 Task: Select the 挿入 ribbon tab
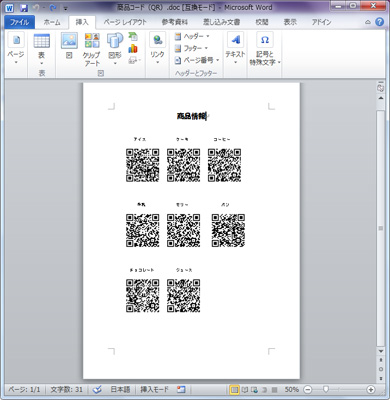[x=82, y=22]
